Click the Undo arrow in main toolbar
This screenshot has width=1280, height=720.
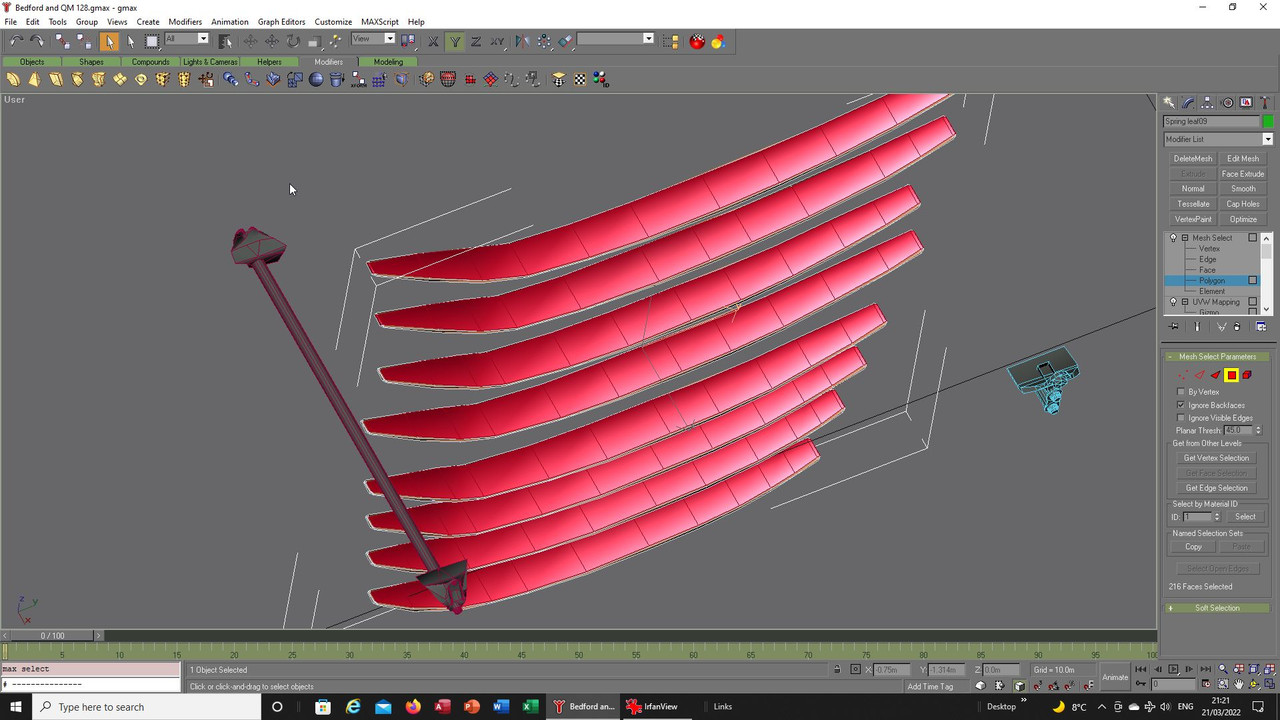coord(16,41)
